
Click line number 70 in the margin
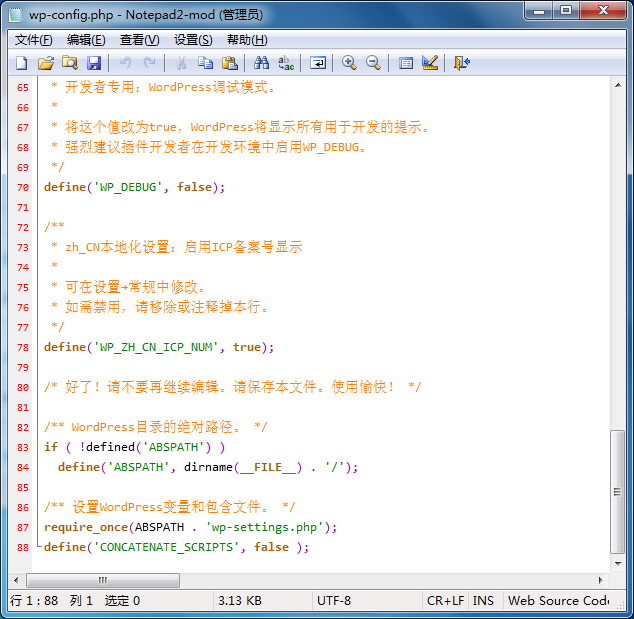click(23, 188)
